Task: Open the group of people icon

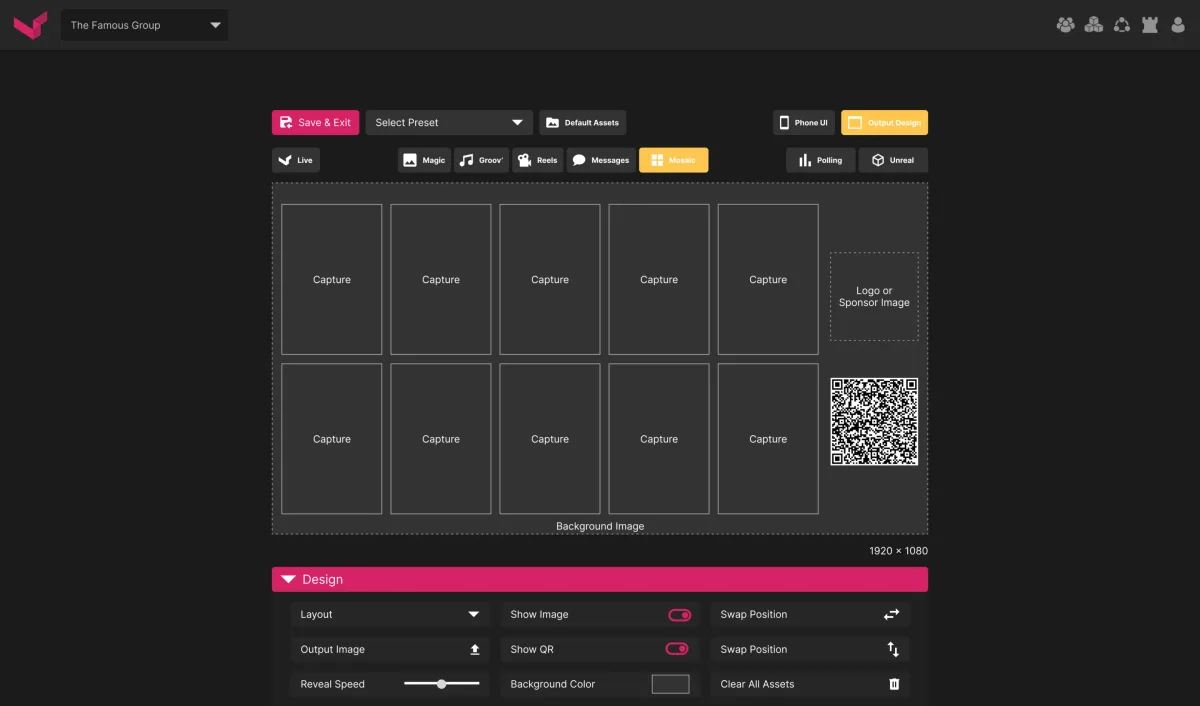Action: tap(1066, 25)
